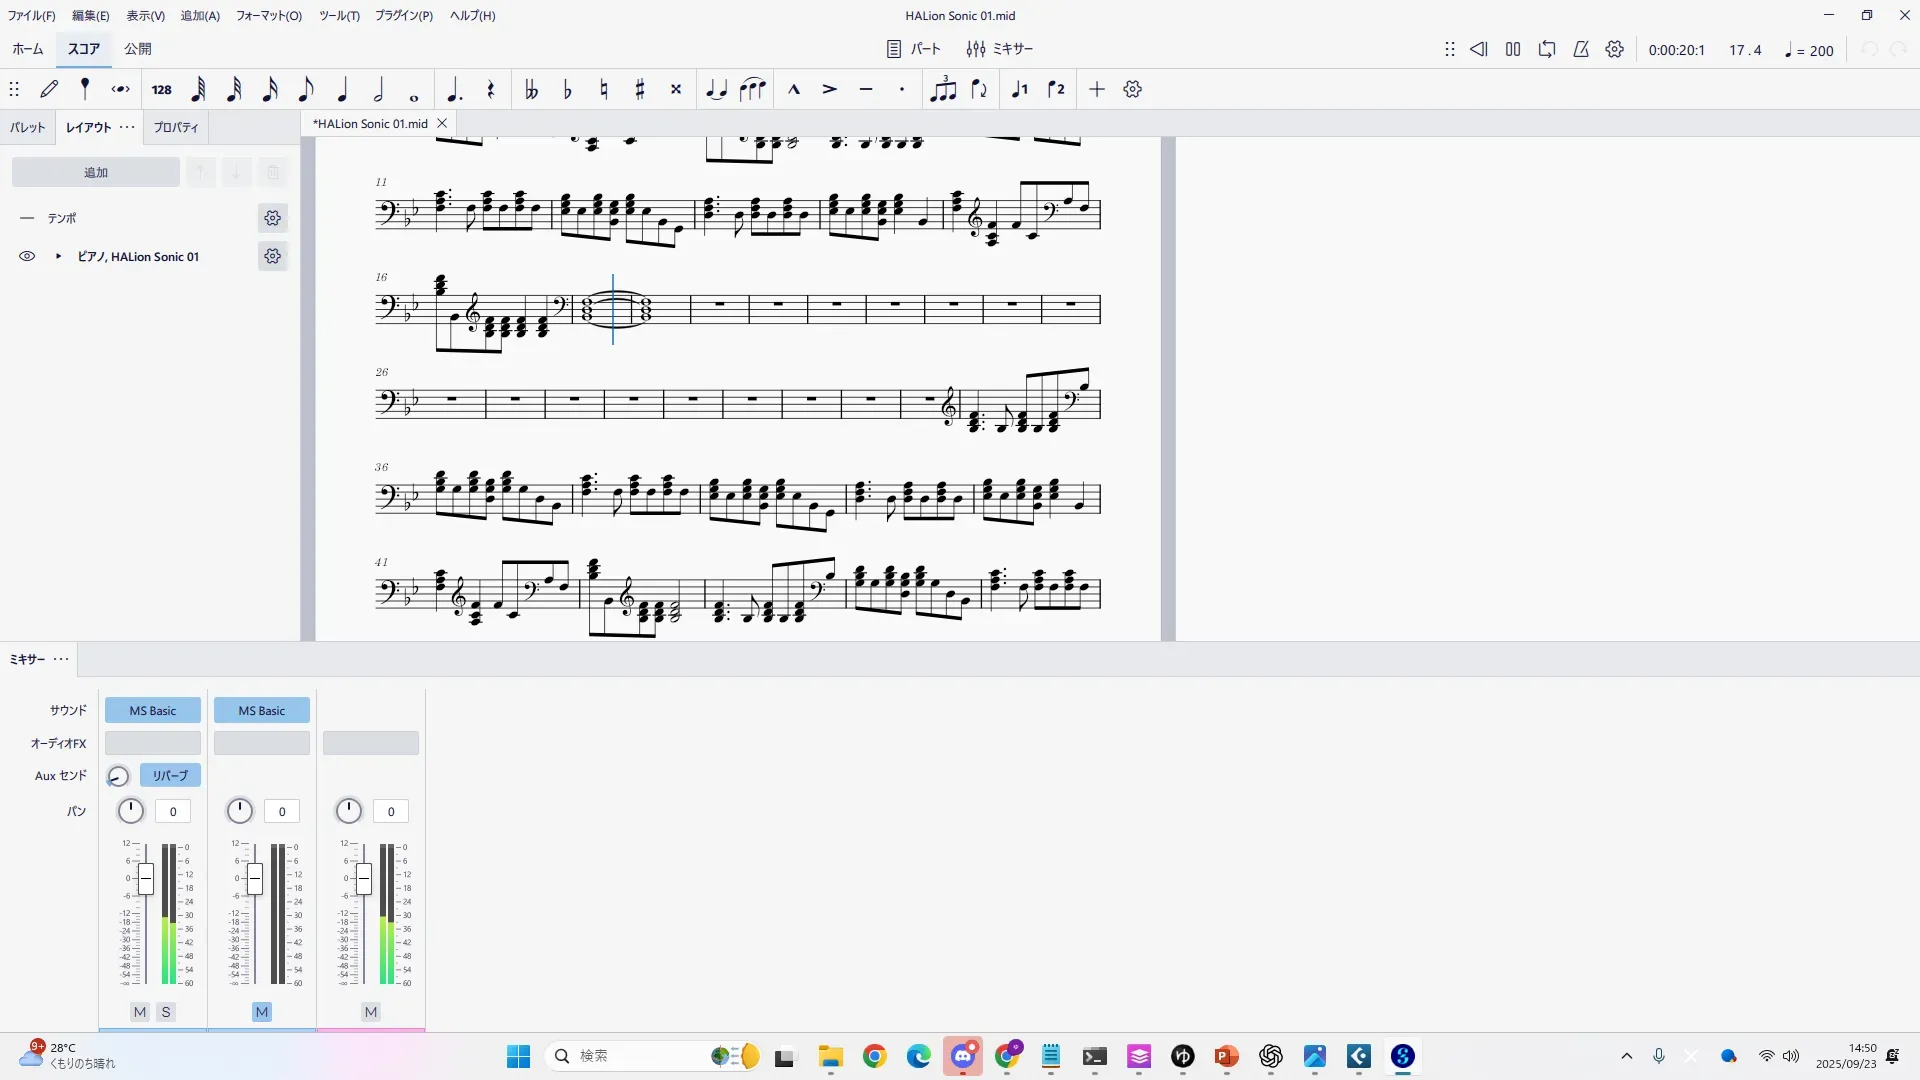Solo the first mixer channel

click(166, 1012)
